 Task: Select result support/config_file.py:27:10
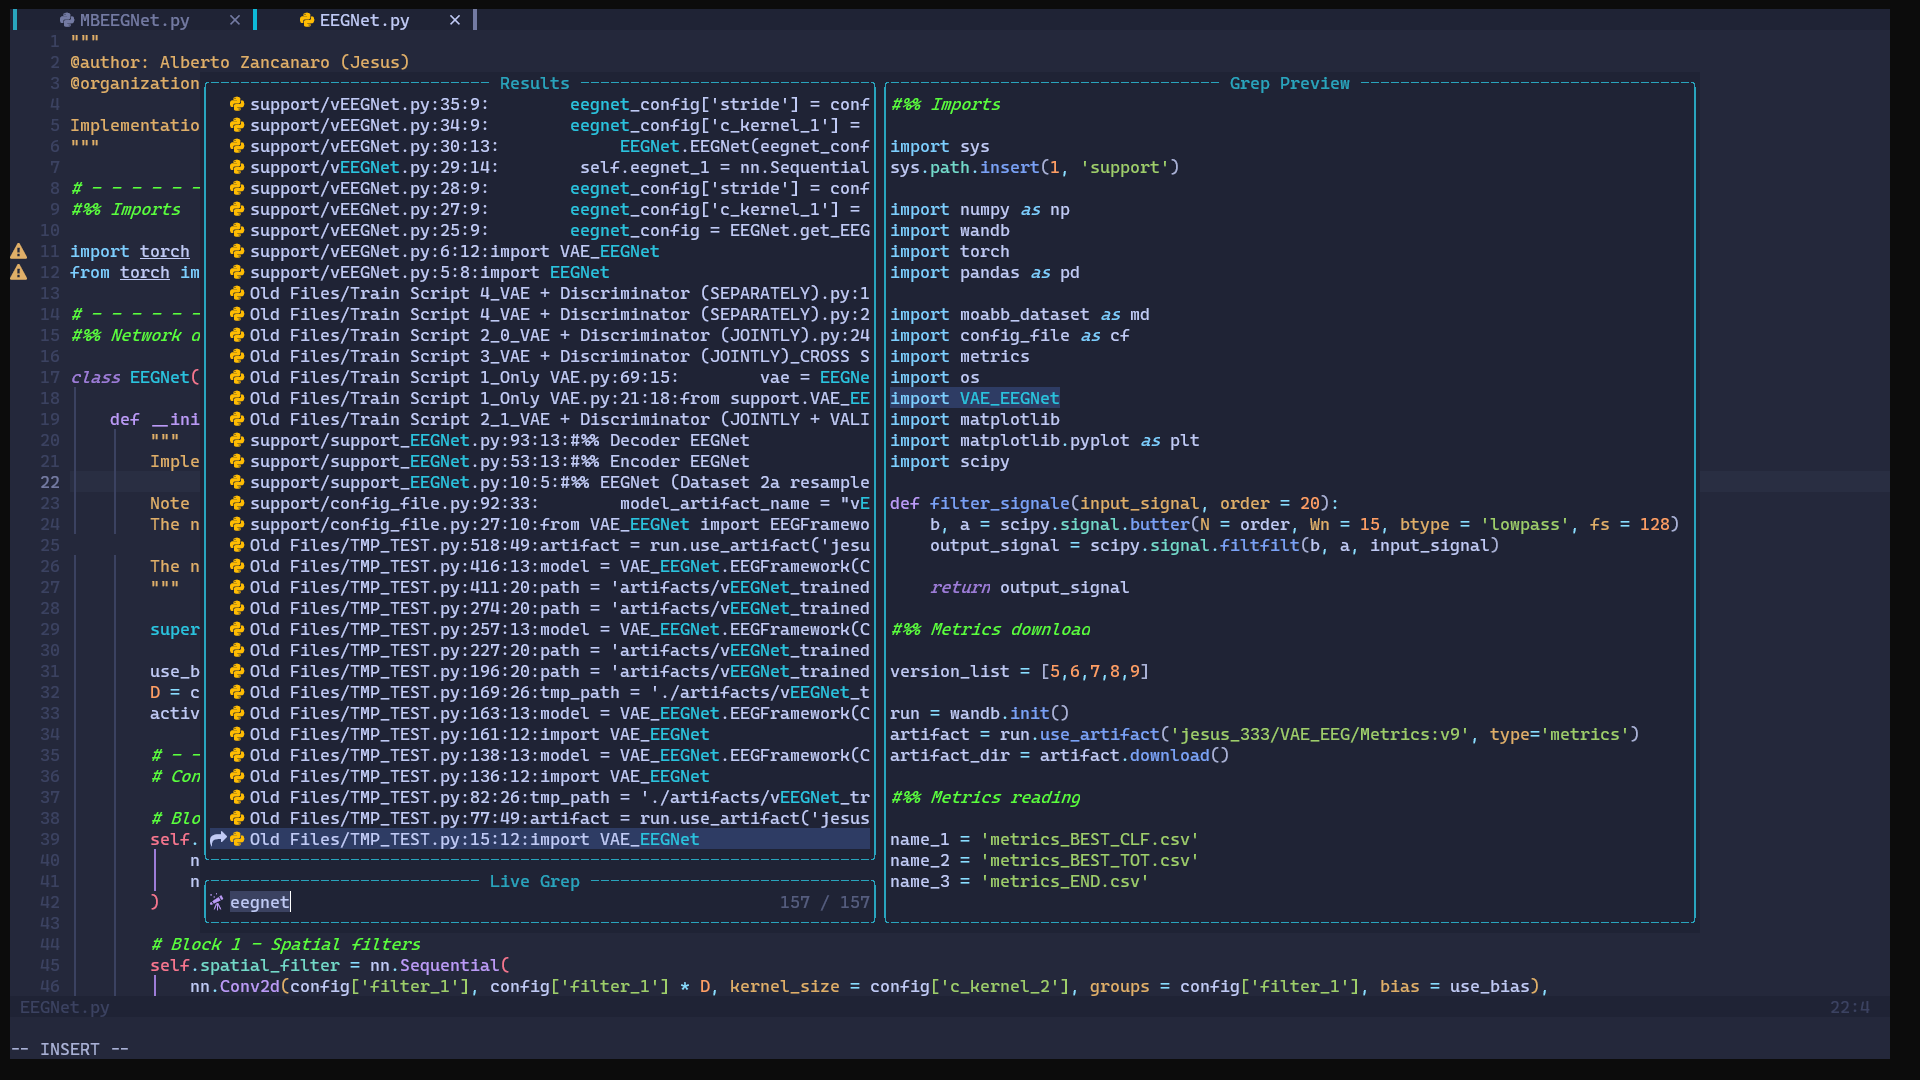(x=540, y=524)
